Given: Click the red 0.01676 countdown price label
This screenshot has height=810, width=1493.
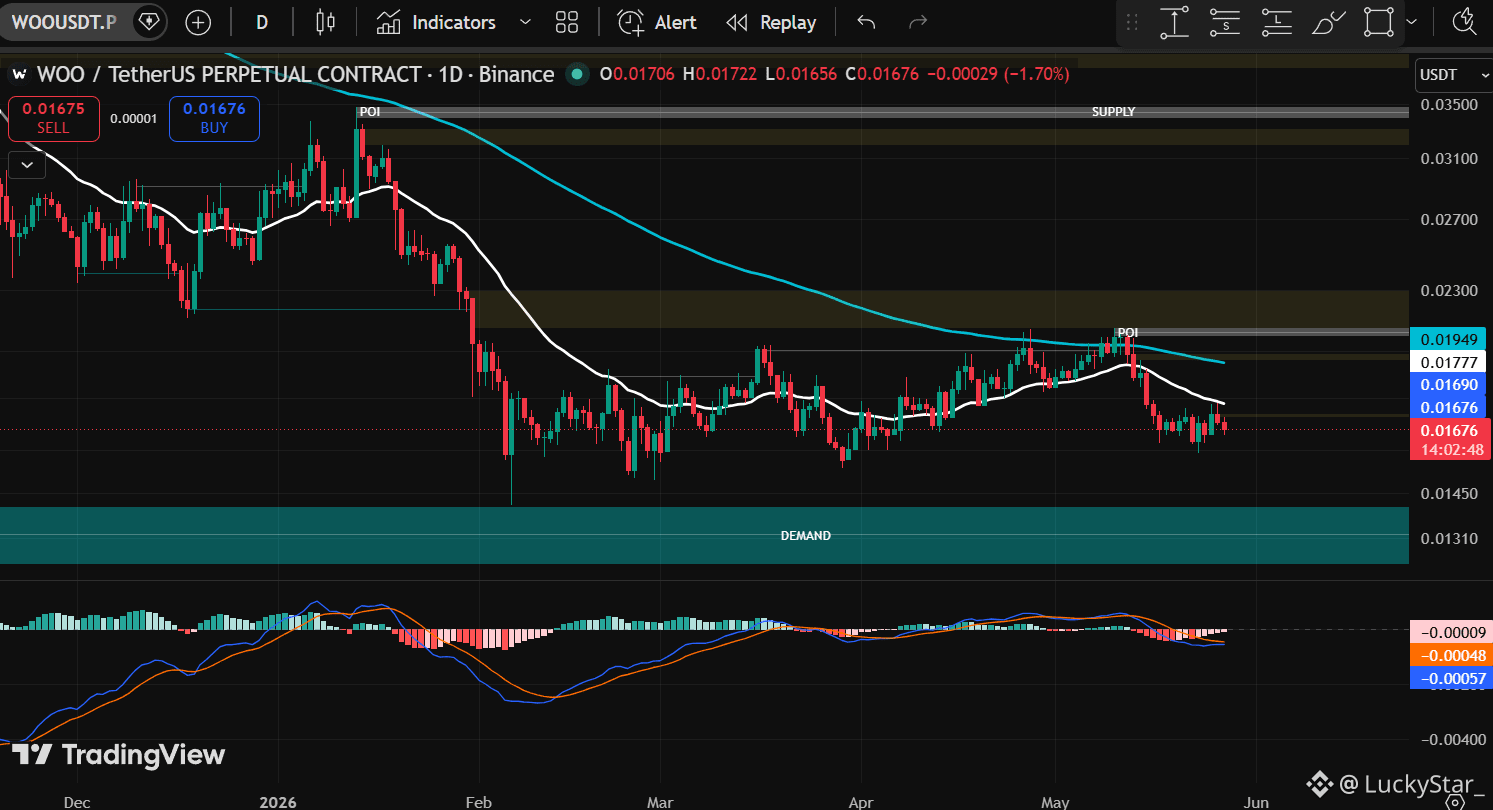Looking at the screenshot, I should 1448,440.
